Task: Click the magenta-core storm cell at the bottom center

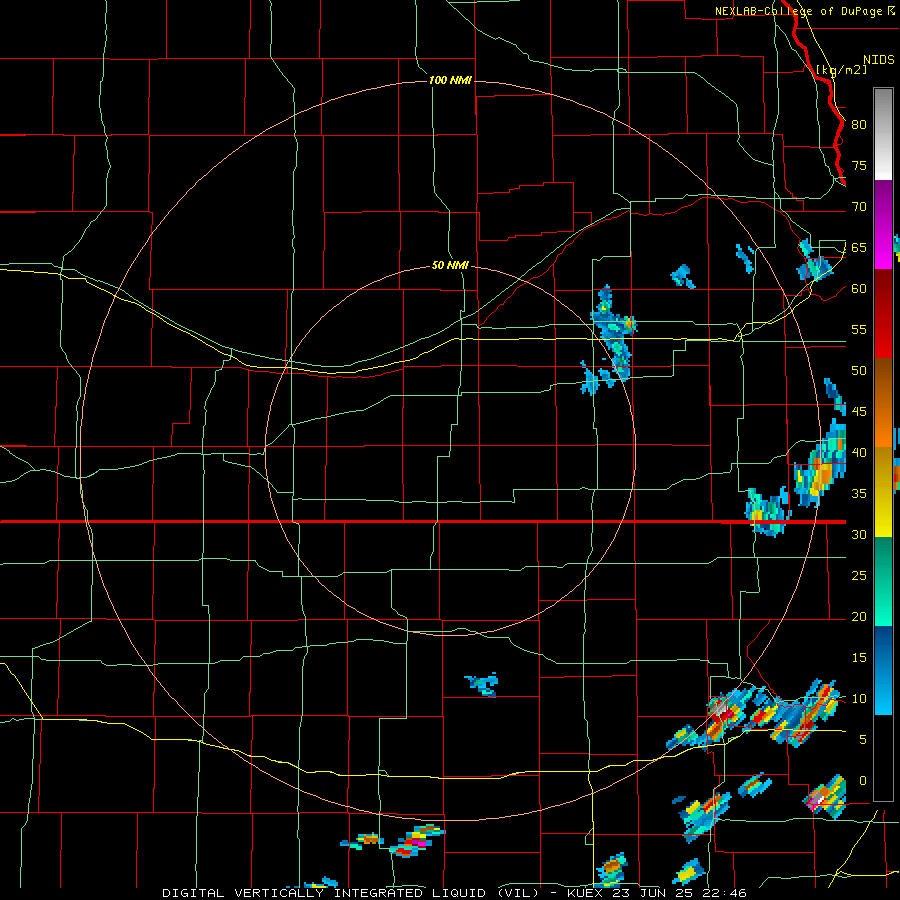Action: click(417, 841)
